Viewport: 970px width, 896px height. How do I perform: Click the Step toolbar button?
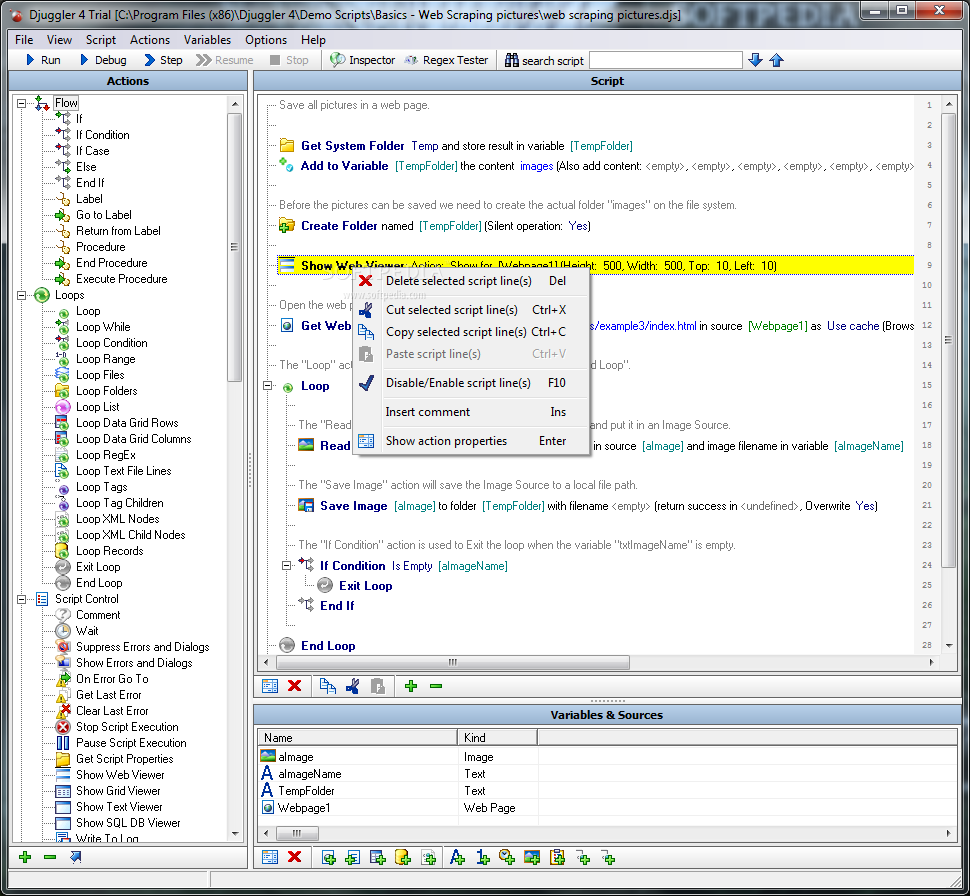163,60
